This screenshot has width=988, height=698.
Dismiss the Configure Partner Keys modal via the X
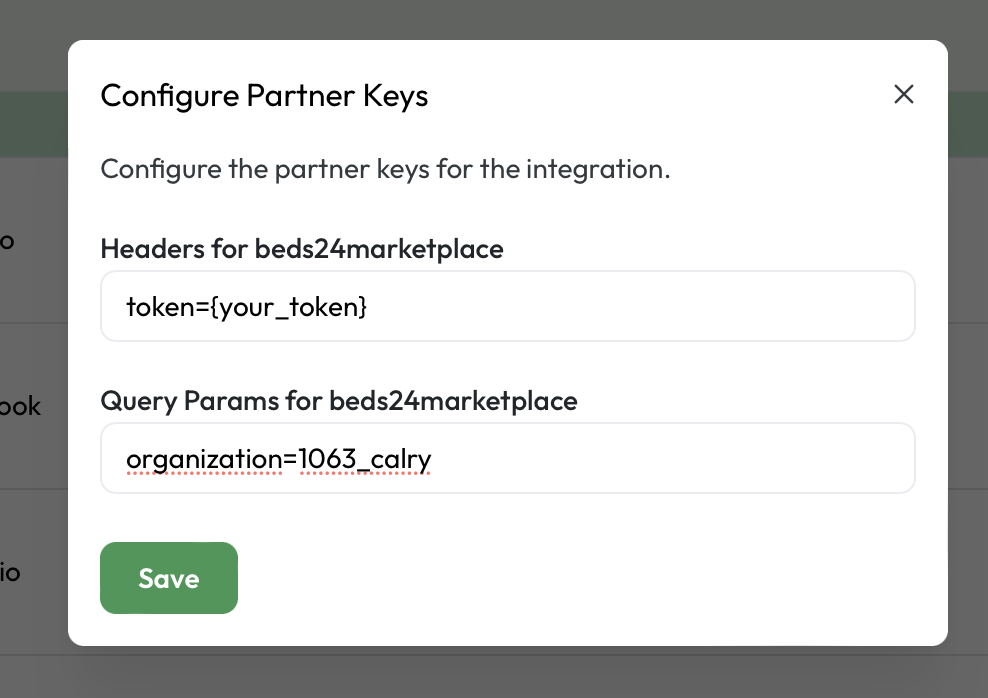point(904,94)
